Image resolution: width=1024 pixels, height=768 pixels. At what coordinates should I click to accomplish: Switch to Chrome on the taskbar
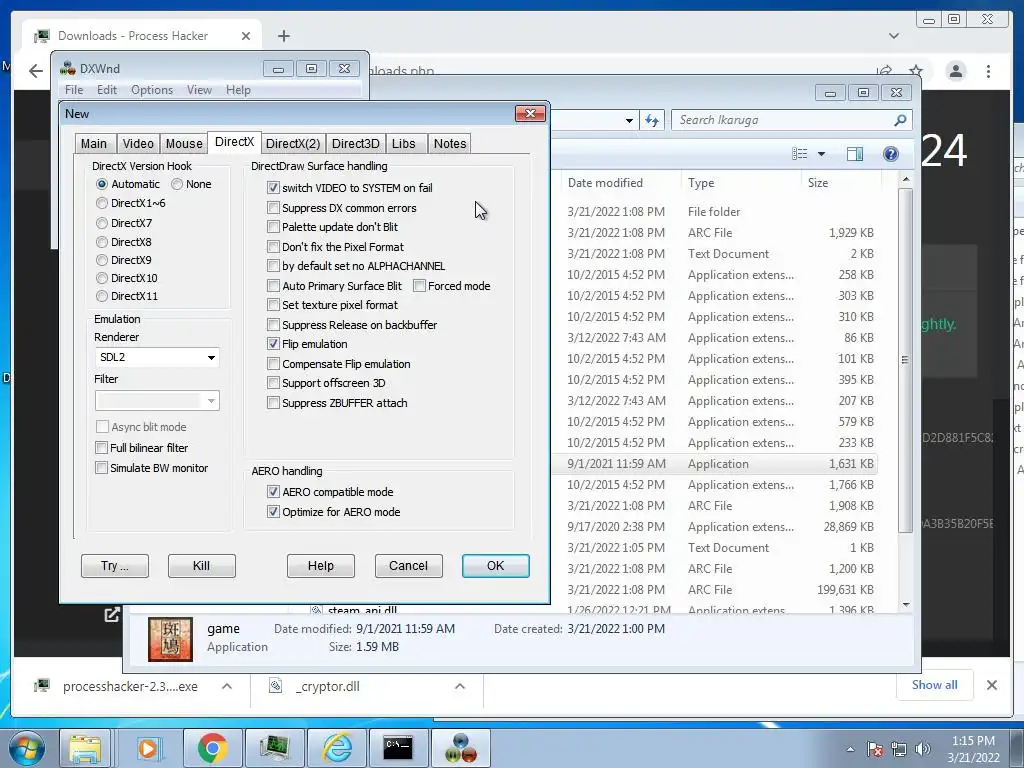click(x=212, y=748)
